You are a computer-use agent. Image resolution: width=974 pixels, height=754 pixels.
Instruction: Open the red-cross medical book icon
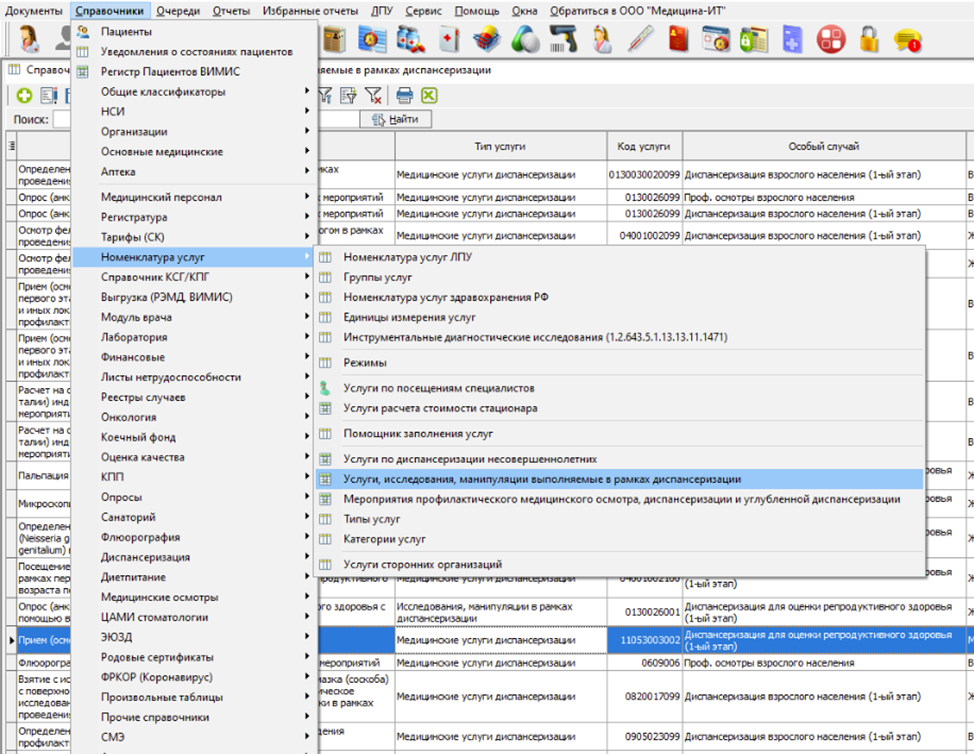click(448, 39)
